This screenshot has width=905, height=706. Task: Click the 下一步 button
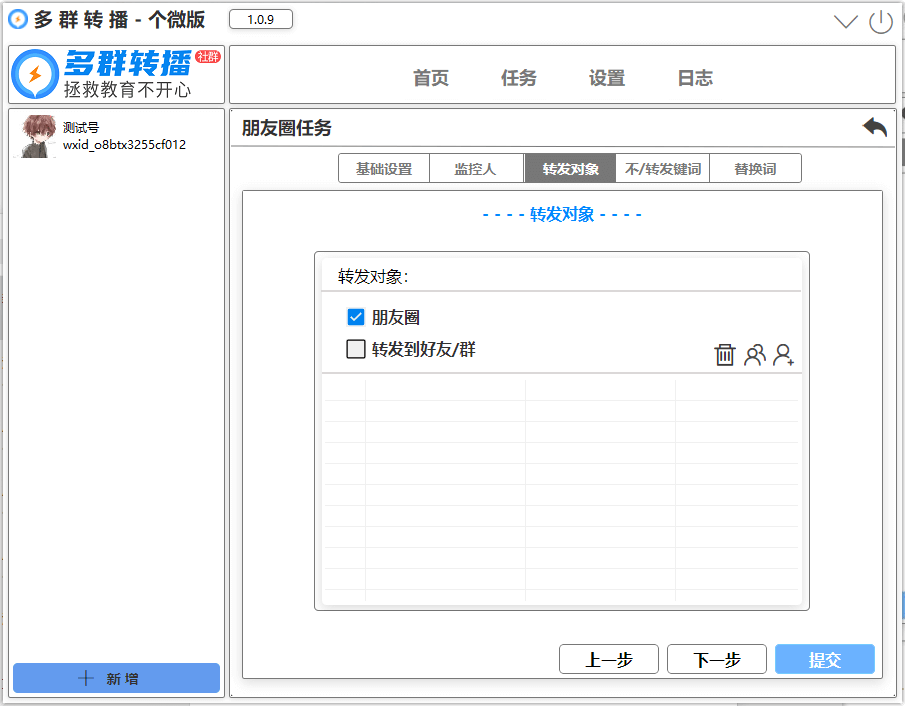(716, 659)
